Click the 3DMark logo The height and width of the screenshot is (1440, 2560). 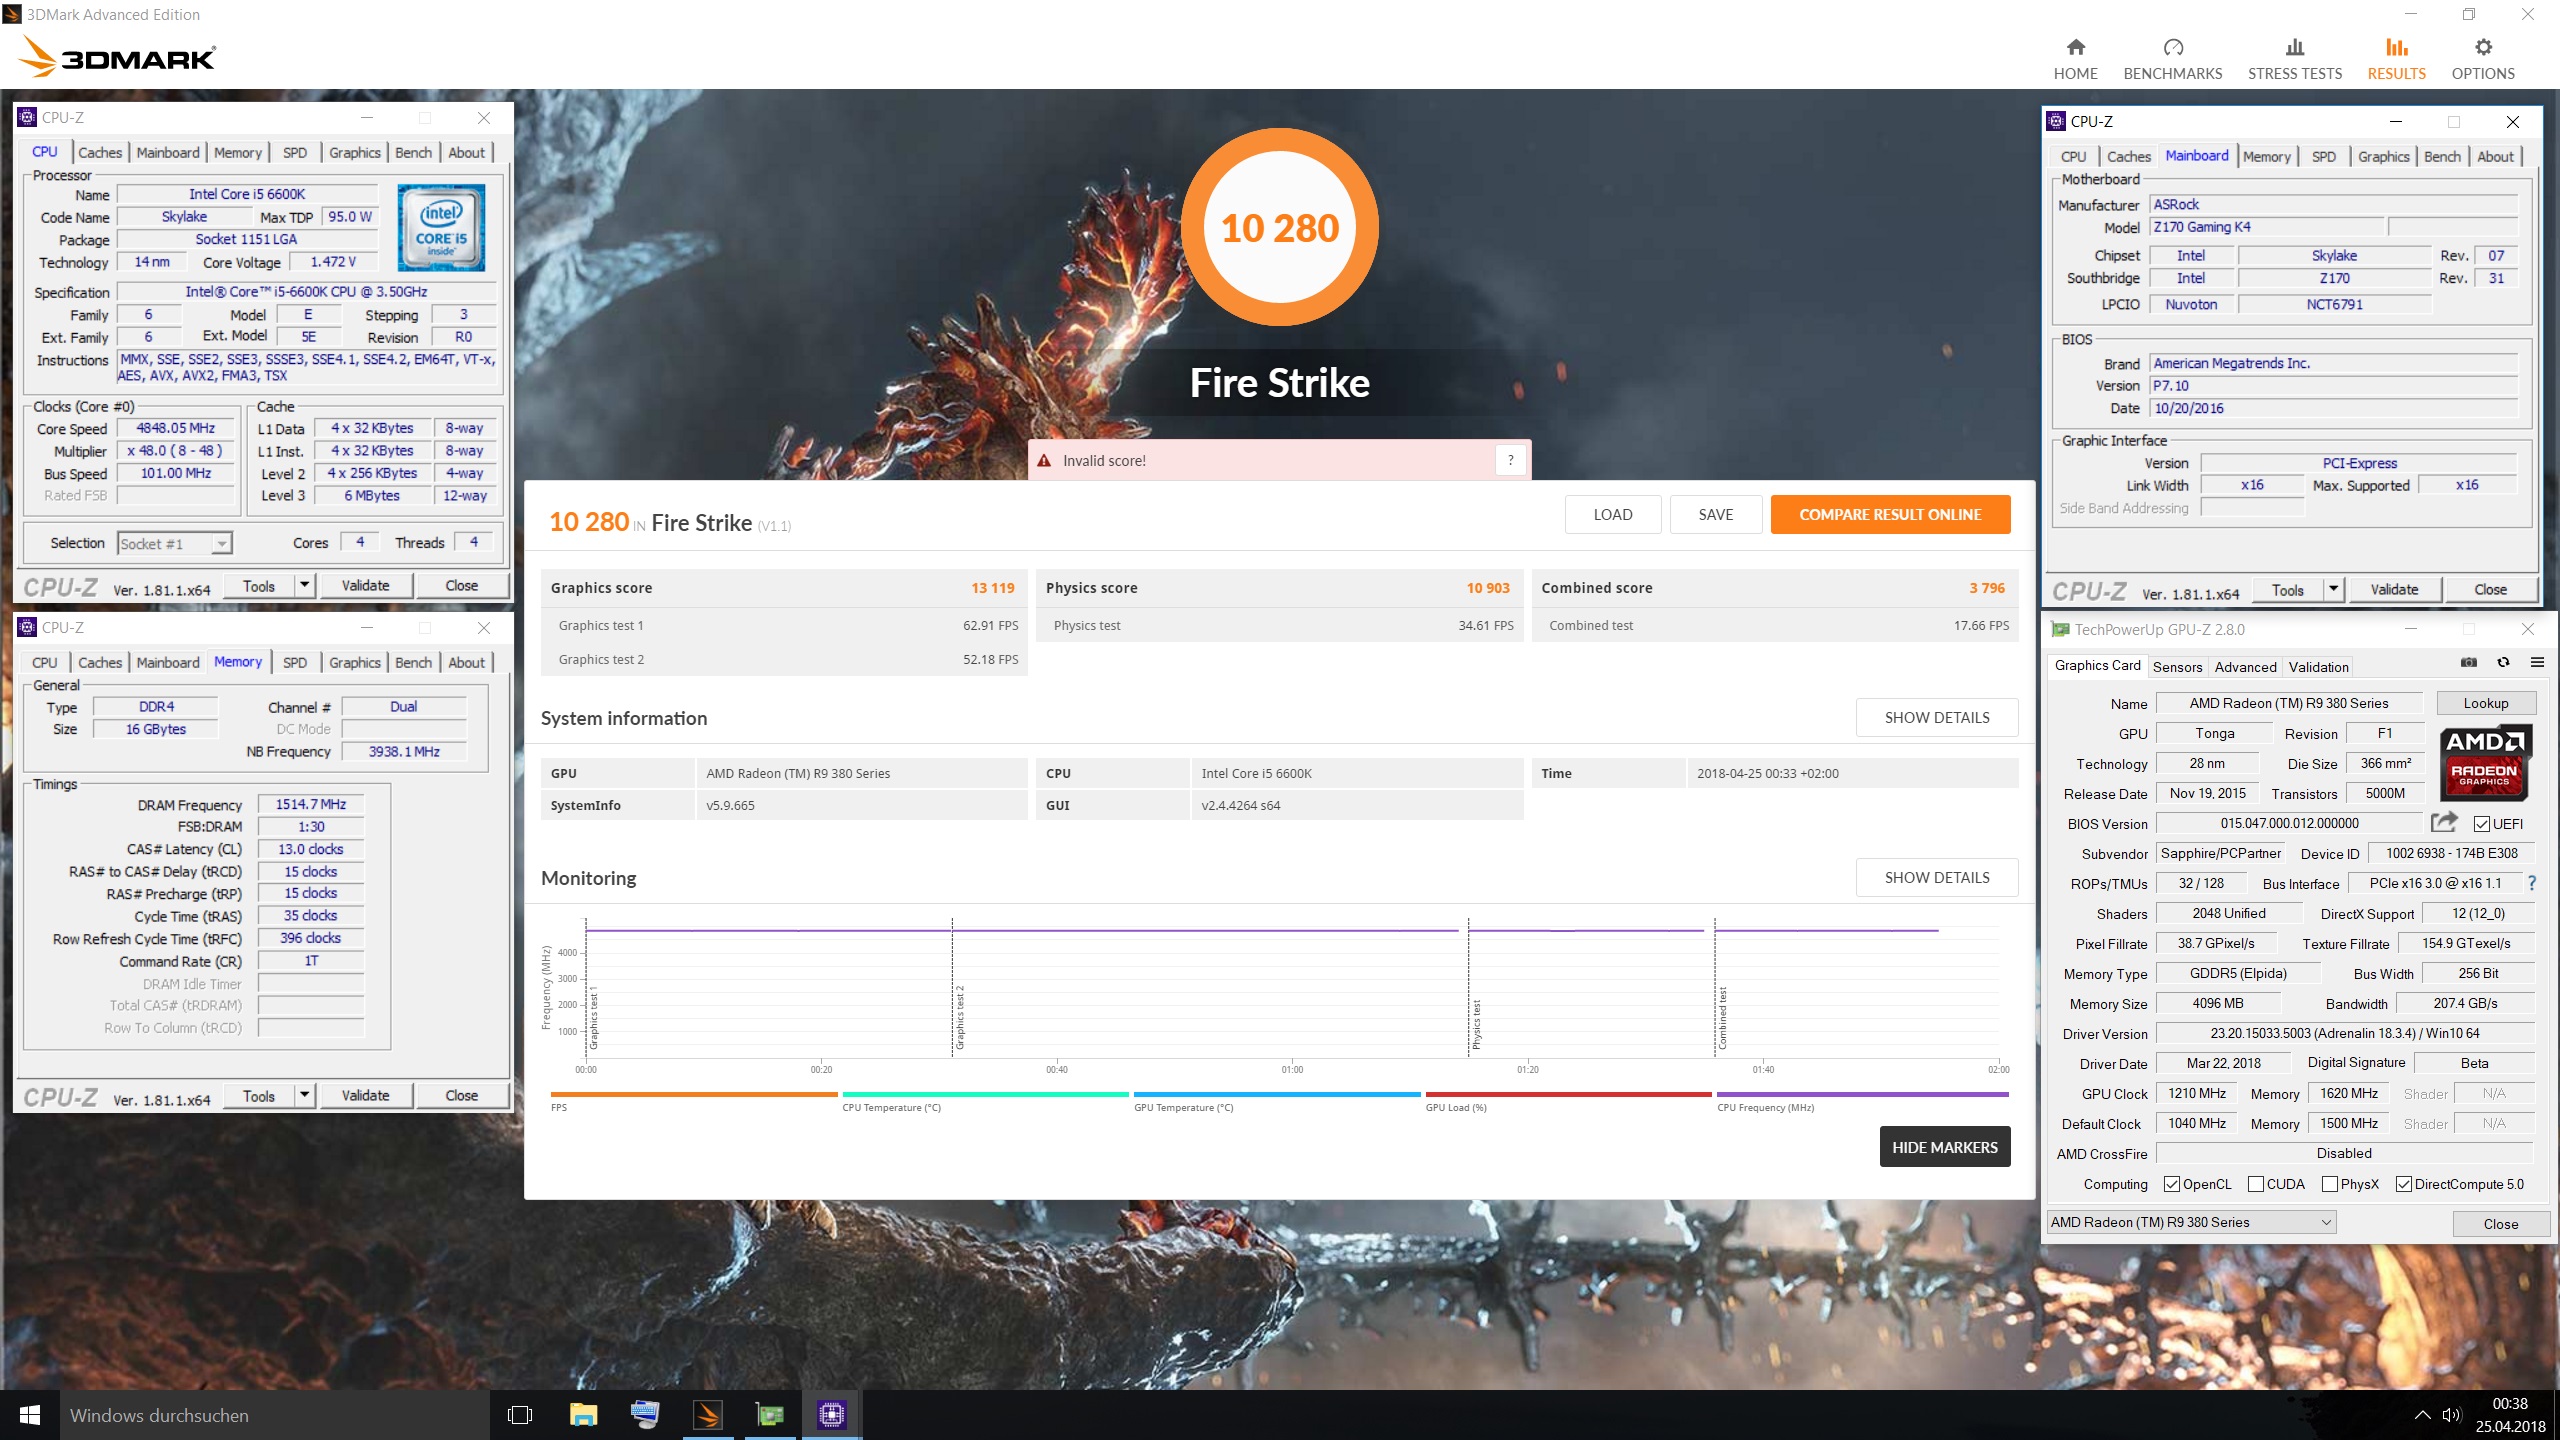pos(118,57)
